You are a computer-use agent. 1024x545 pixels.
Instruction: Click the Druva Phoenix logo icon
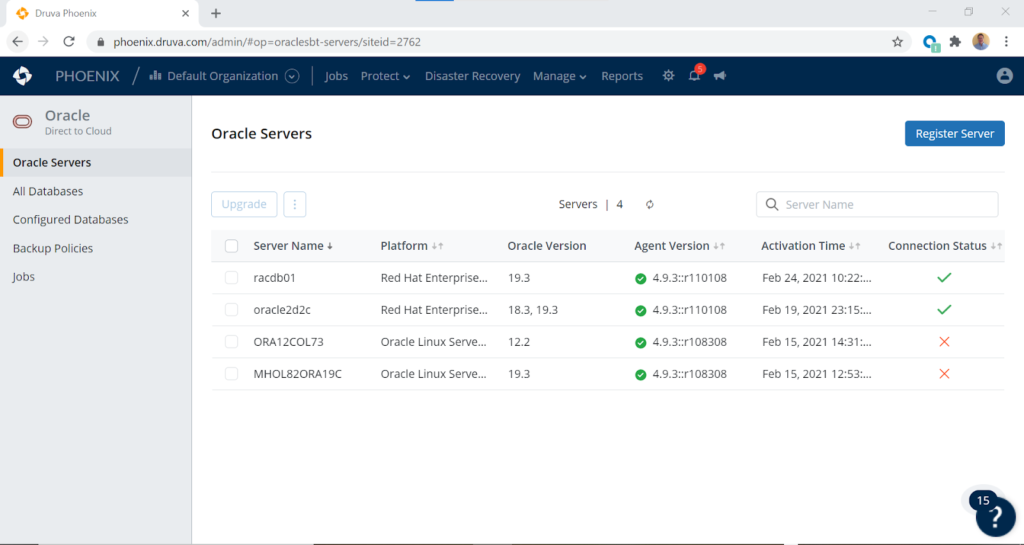[22, 76]
